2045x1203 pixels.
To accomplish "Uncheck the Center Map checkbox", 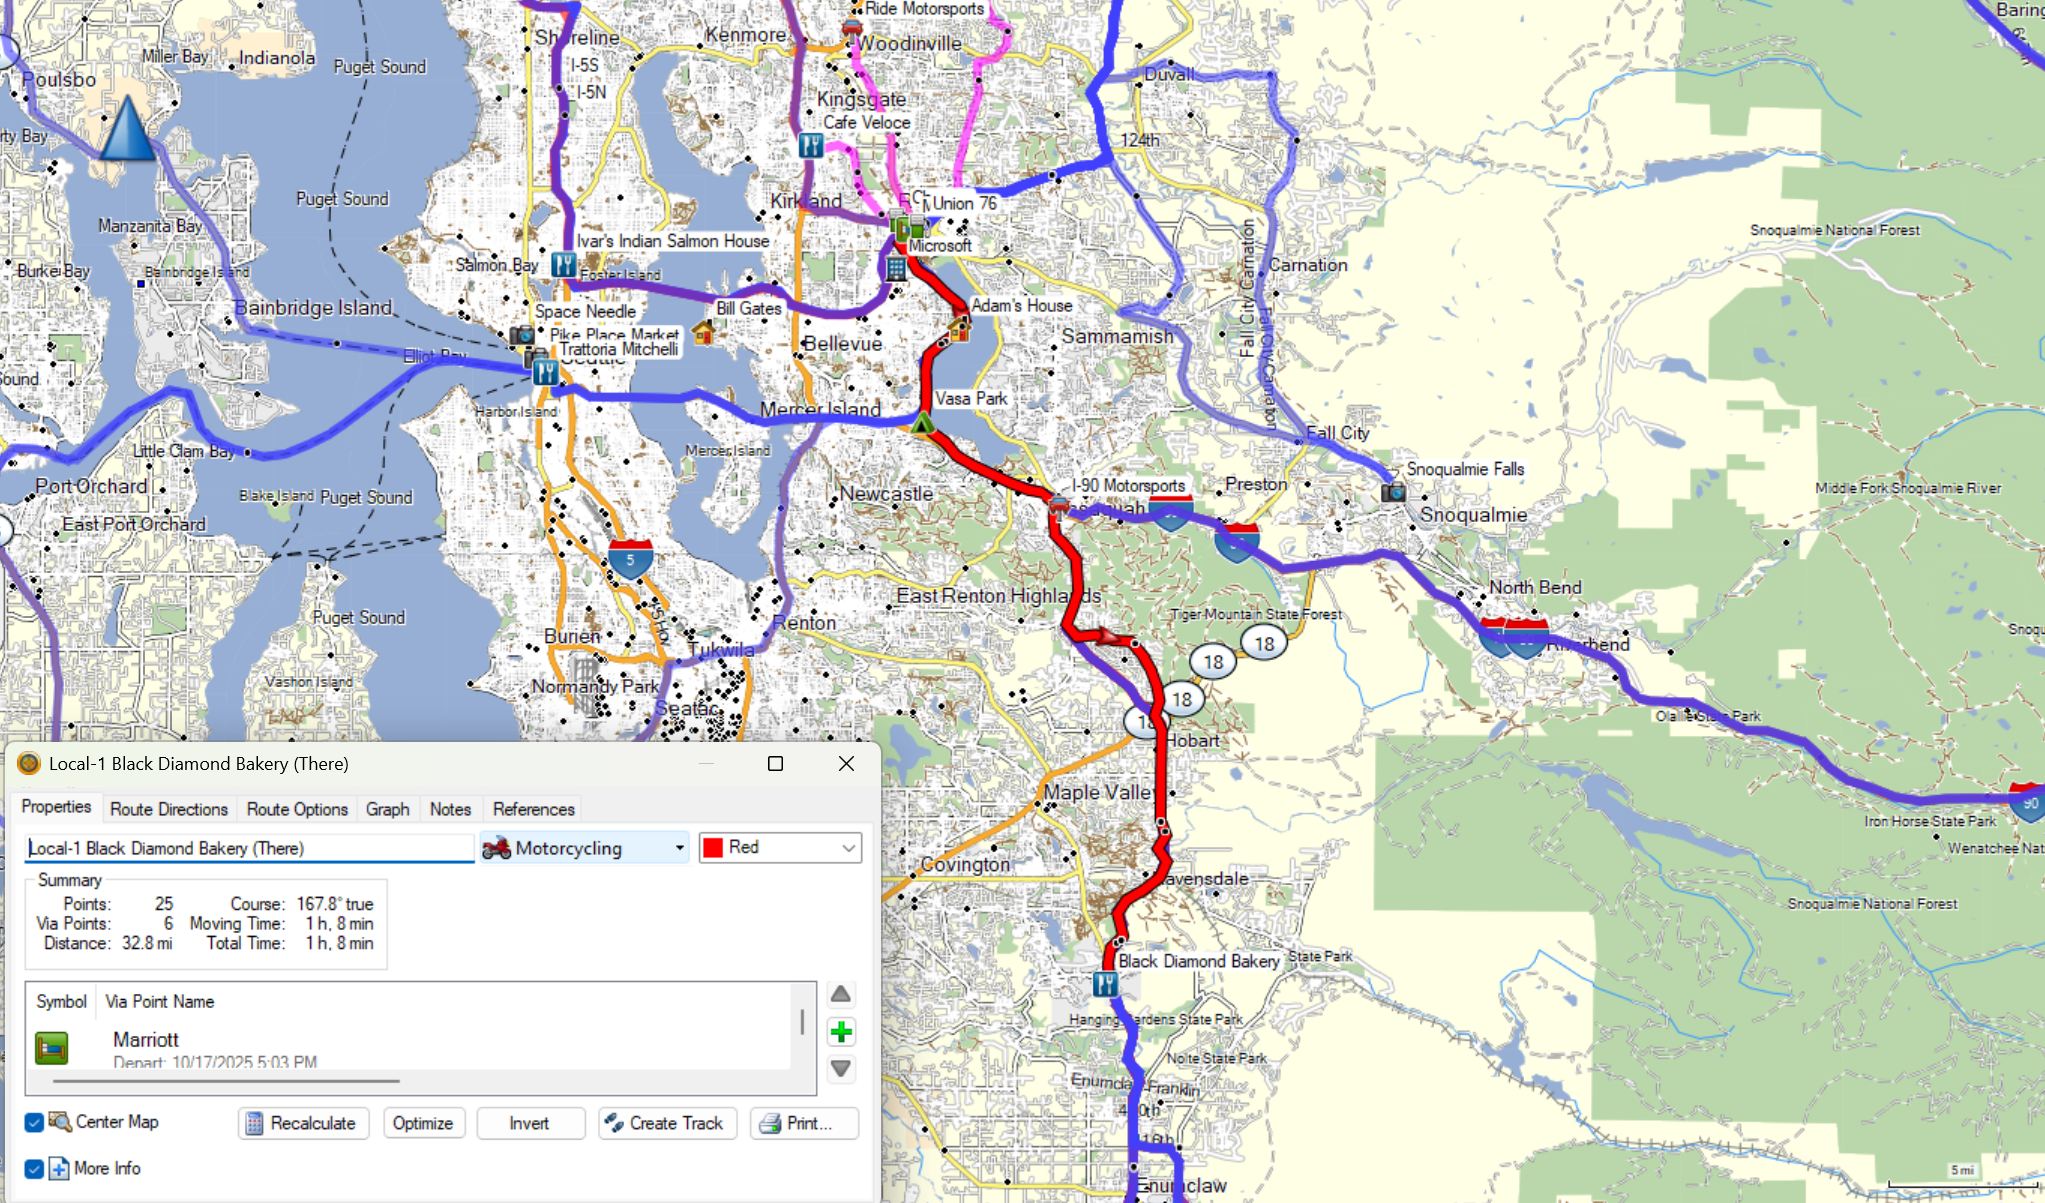I will point(34,1122).
